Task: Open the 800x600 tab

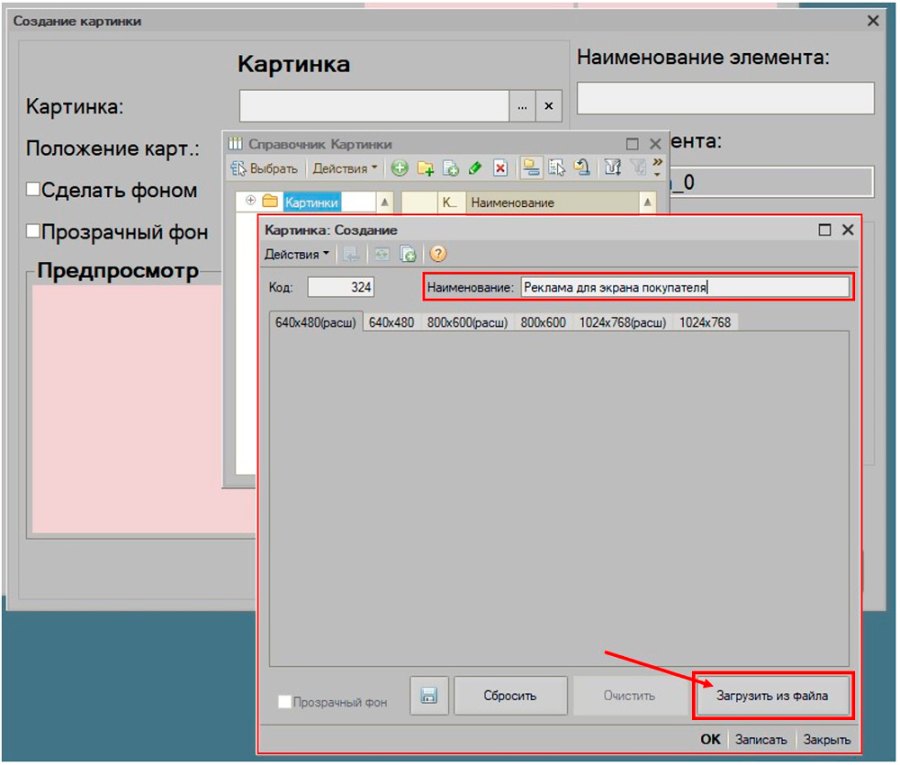Action: coord(543,323)
